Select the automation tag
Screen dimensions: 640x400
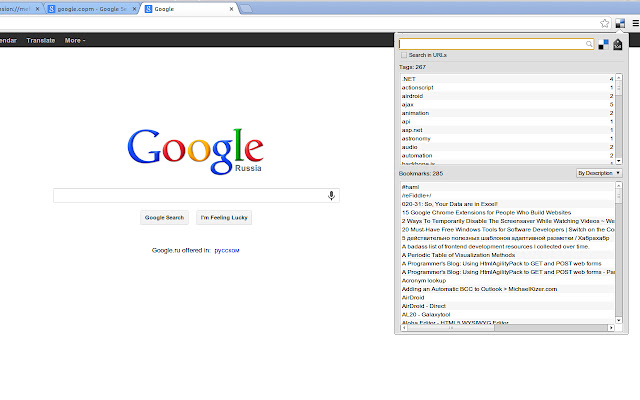[507, 156]
